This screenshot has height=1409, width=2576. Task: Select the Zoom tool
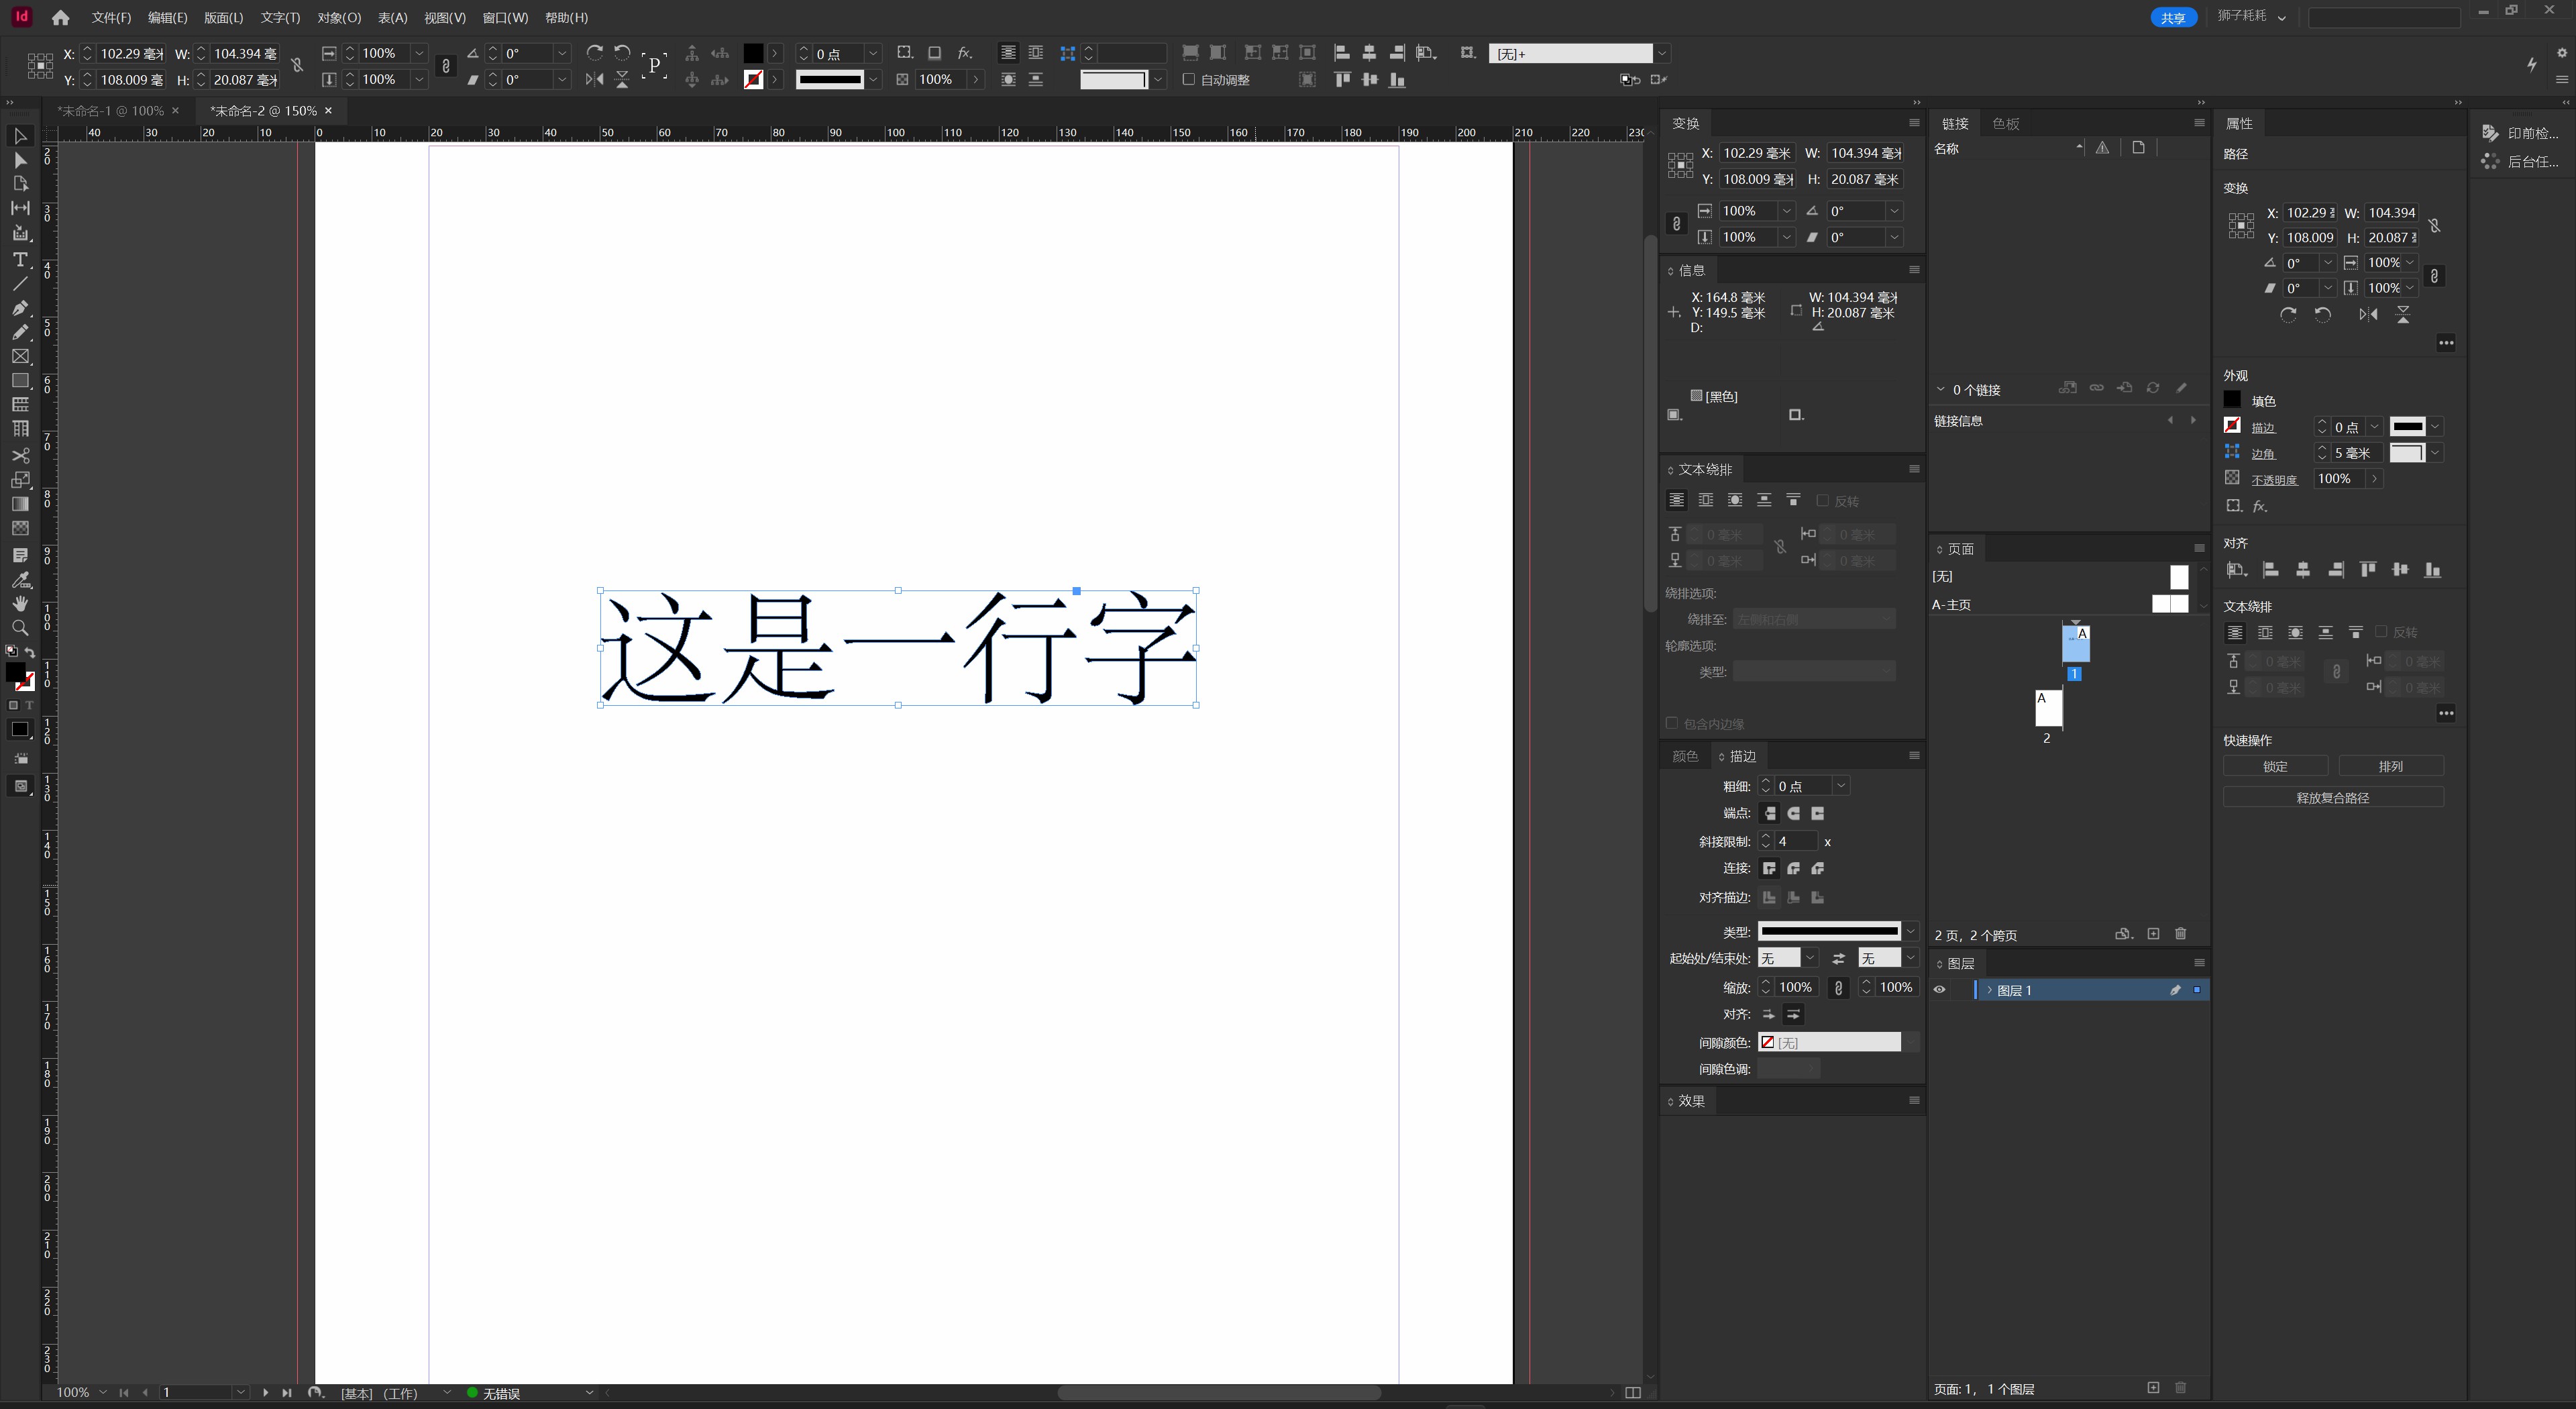[20, 628]
